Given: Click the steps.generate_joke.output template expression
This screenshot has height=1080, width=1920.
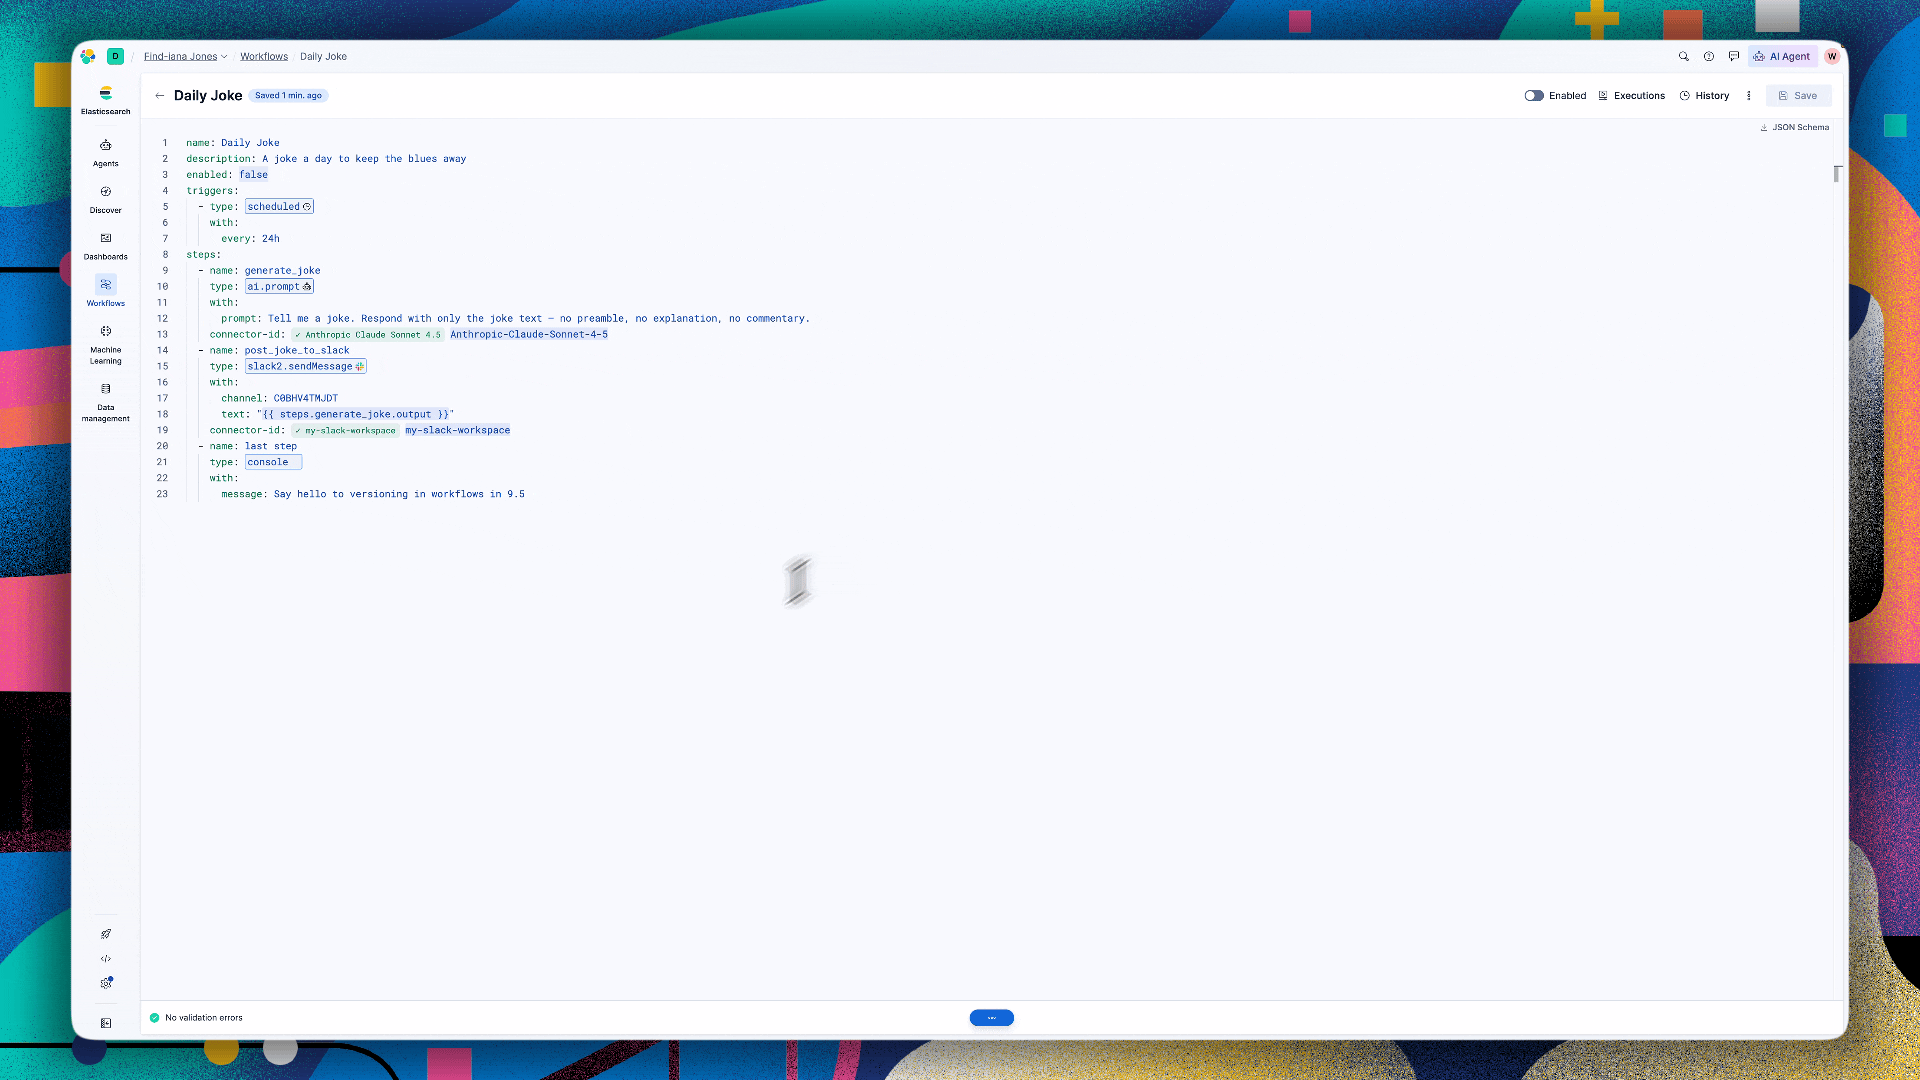Looking at the screenshot, I should click(x=355, y=414).
